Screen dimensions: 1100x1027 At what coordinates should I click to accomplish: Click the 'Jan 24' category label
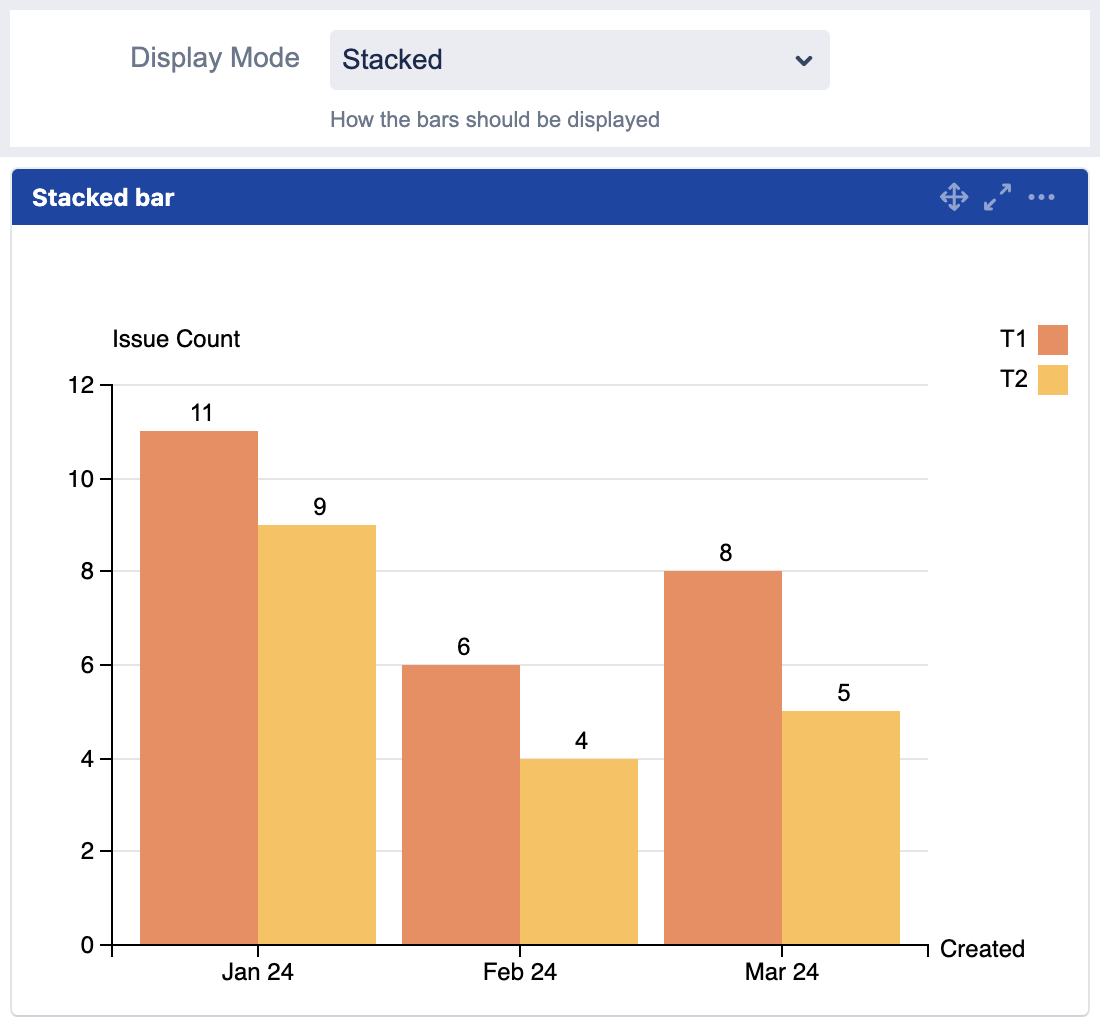pyautogui.click(x=257, y=971)
